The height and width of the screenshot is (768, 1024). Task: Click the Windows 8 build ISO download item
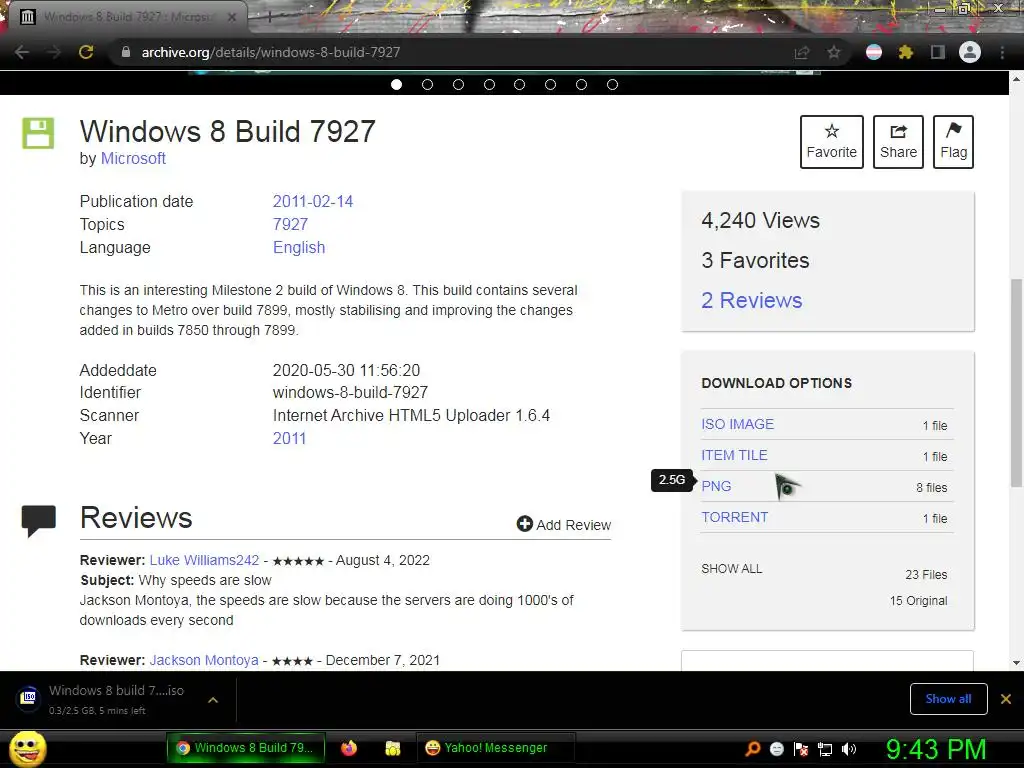118,699
